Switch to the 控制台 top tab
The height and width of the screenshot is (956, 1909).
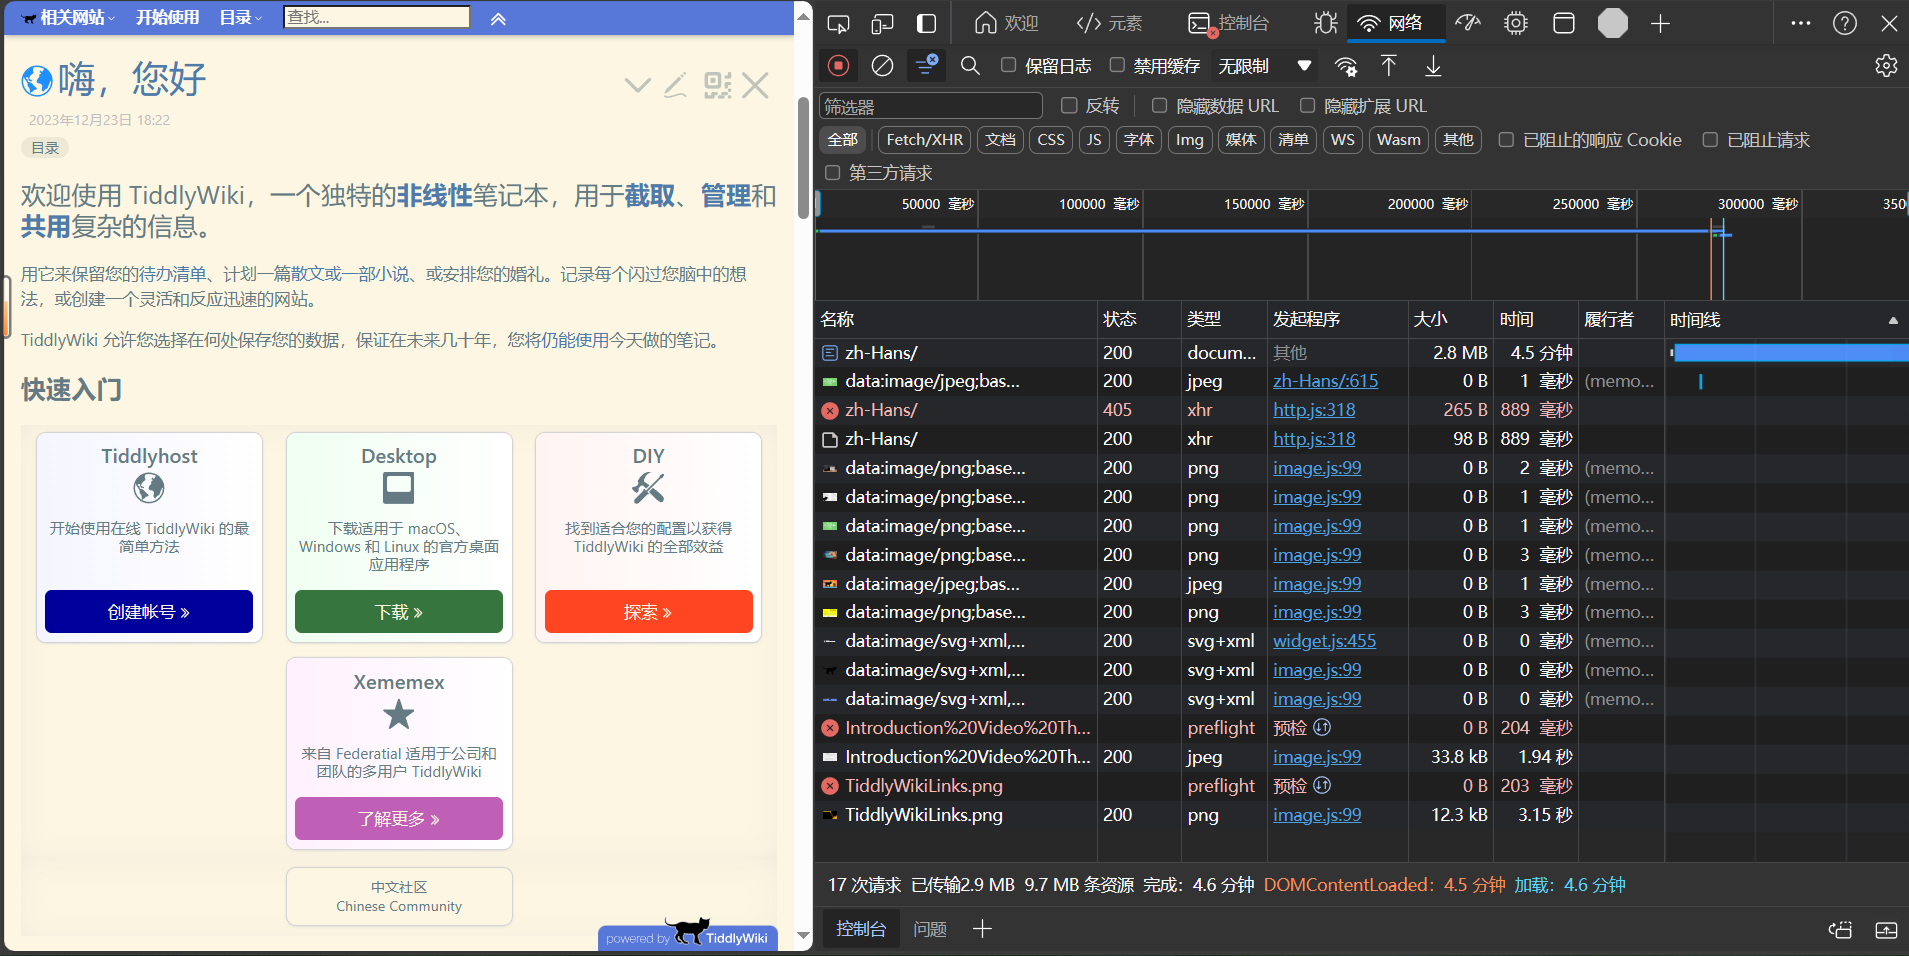(x=1229, y=23)
